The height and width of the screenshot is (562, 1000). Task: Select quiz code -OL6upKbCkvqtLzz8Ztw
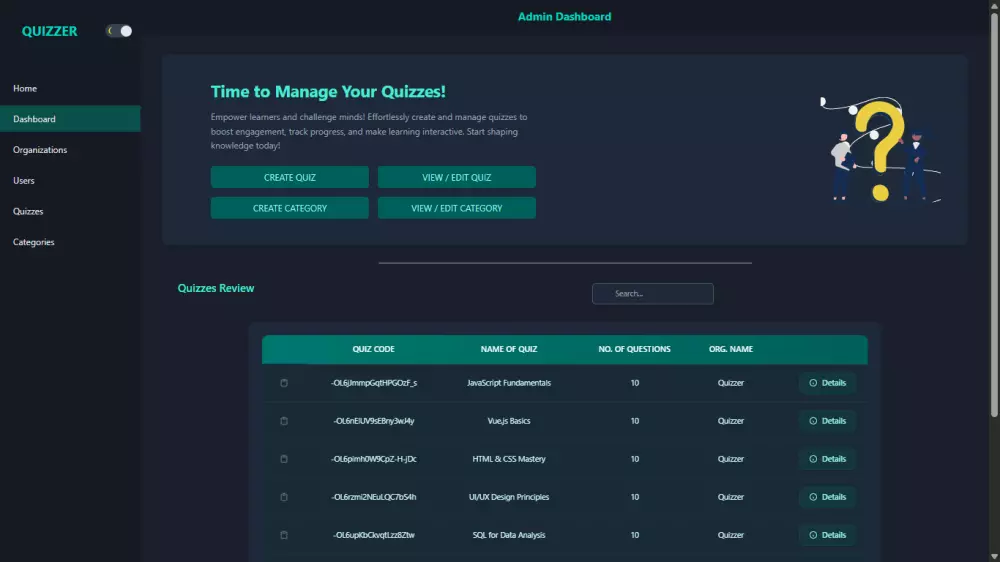coord(374,535)
